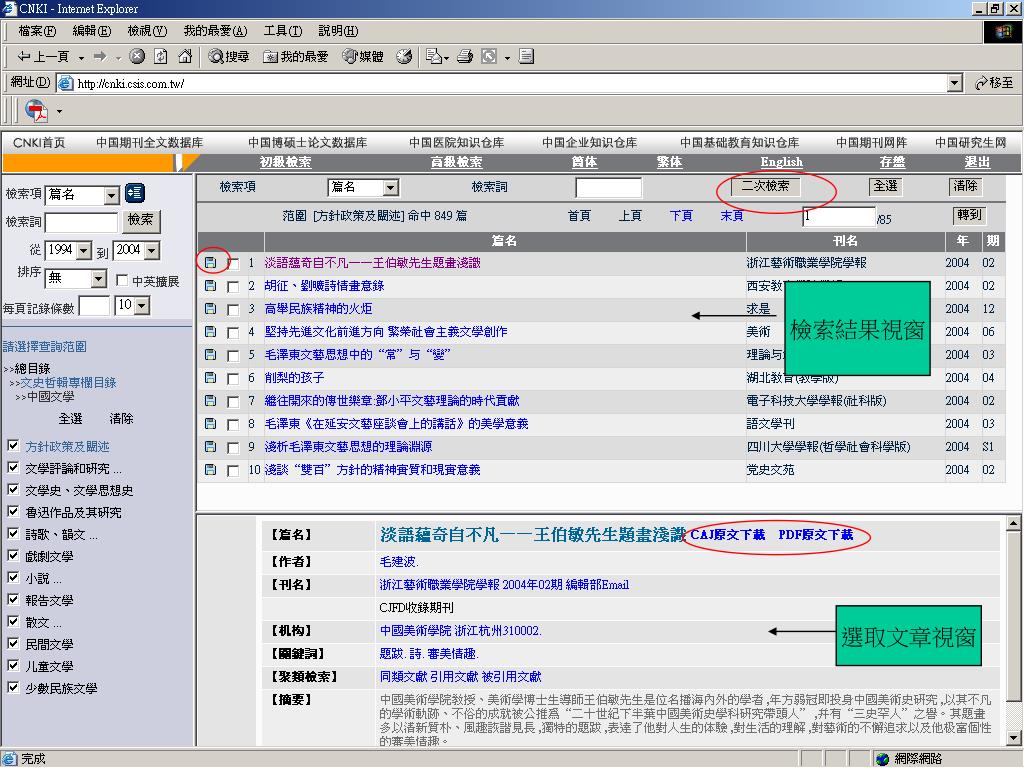Click the left panel 檢索 button

(x=140, y=220)
